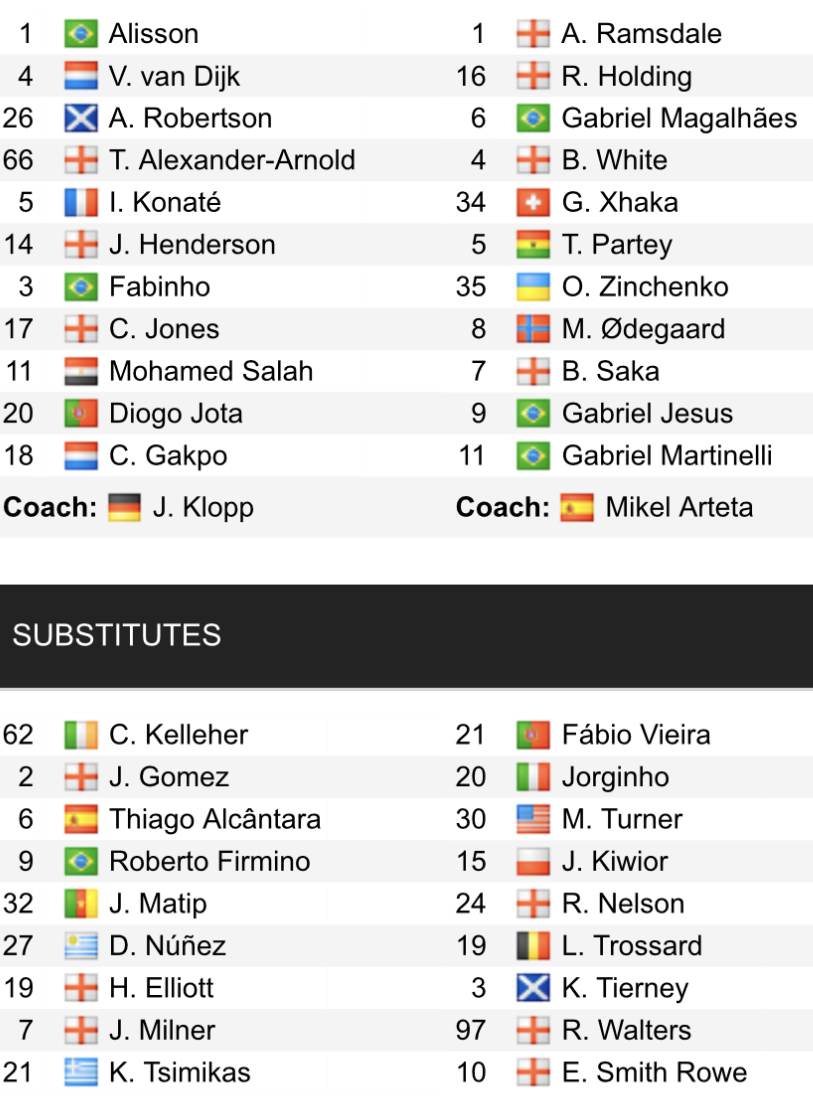Click the Scotland flag beside A. Robertson
The image size is (813, 1099).
pyautogui.click(x=81, y=118)
